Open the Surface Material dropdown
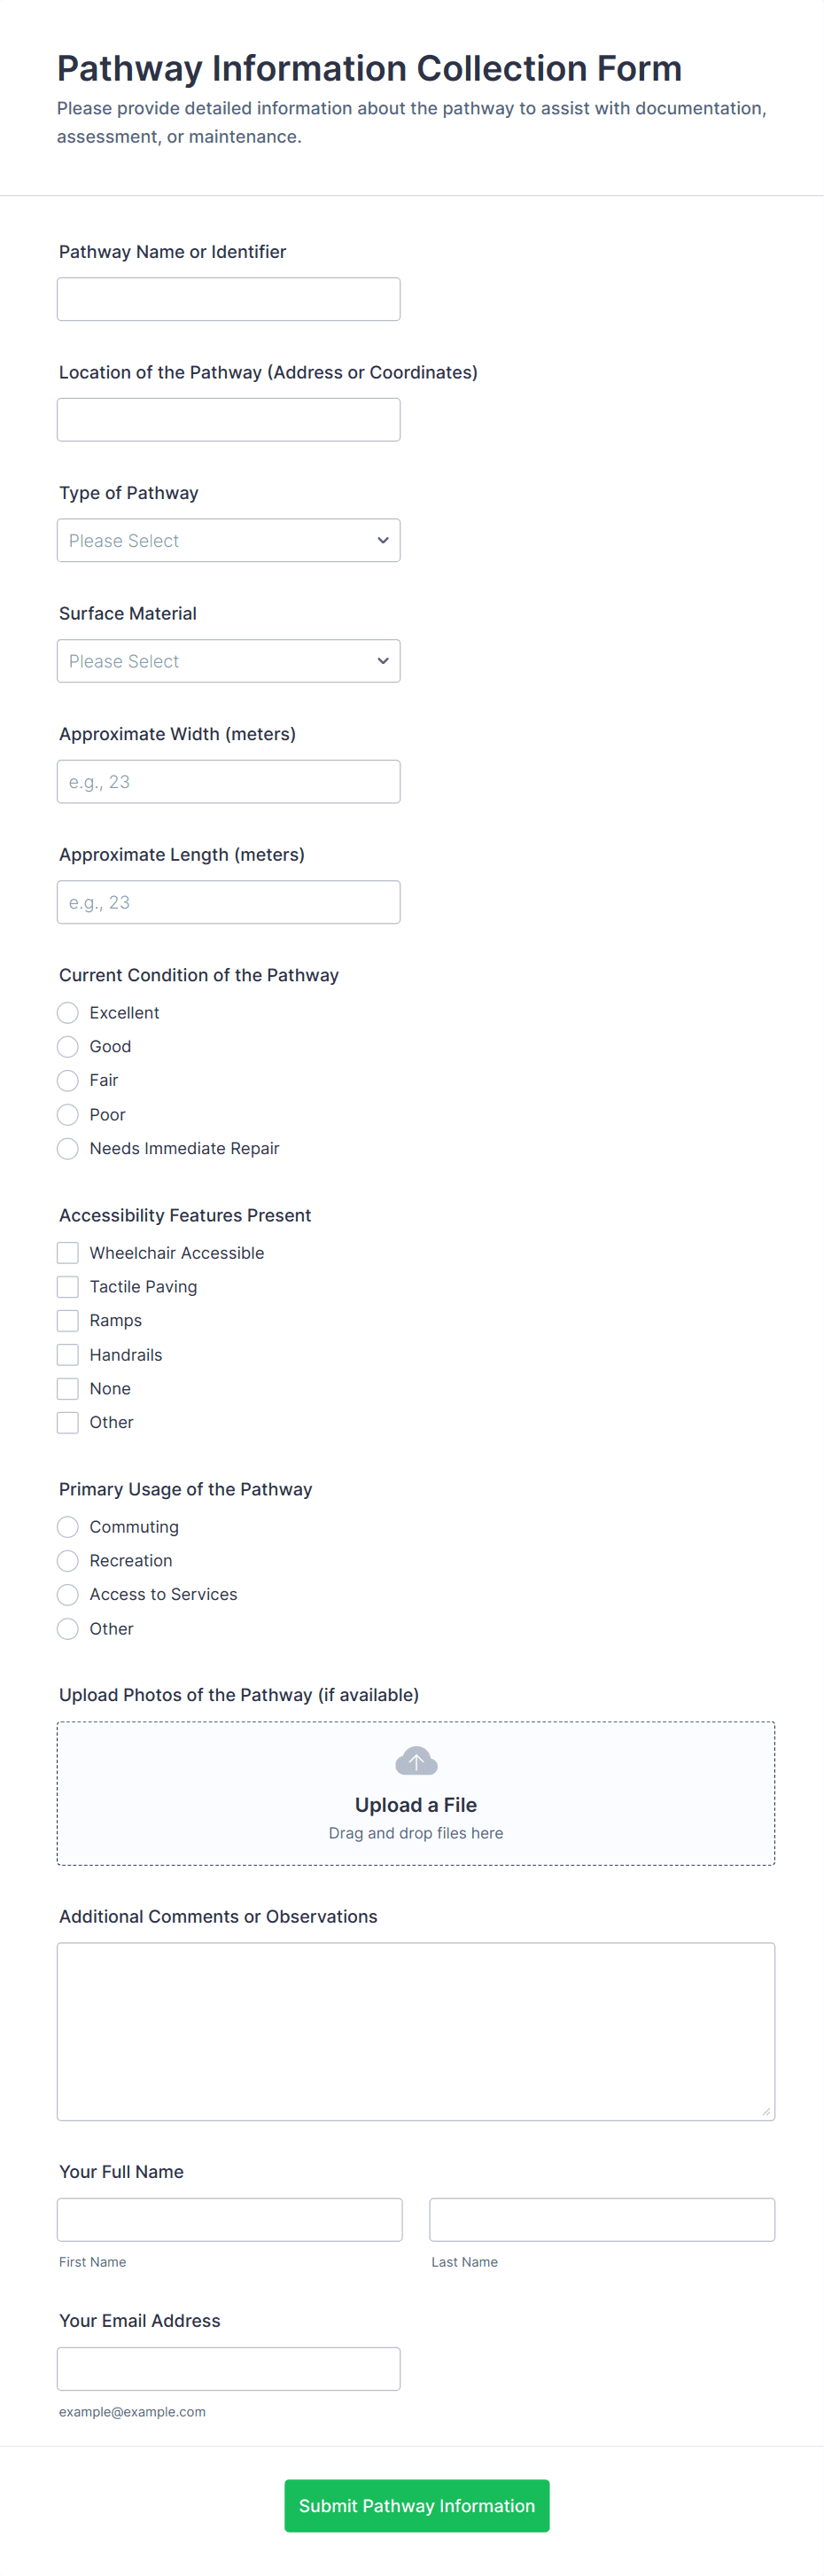Viewport: 824px width, 2576px height. coord(228,661)
